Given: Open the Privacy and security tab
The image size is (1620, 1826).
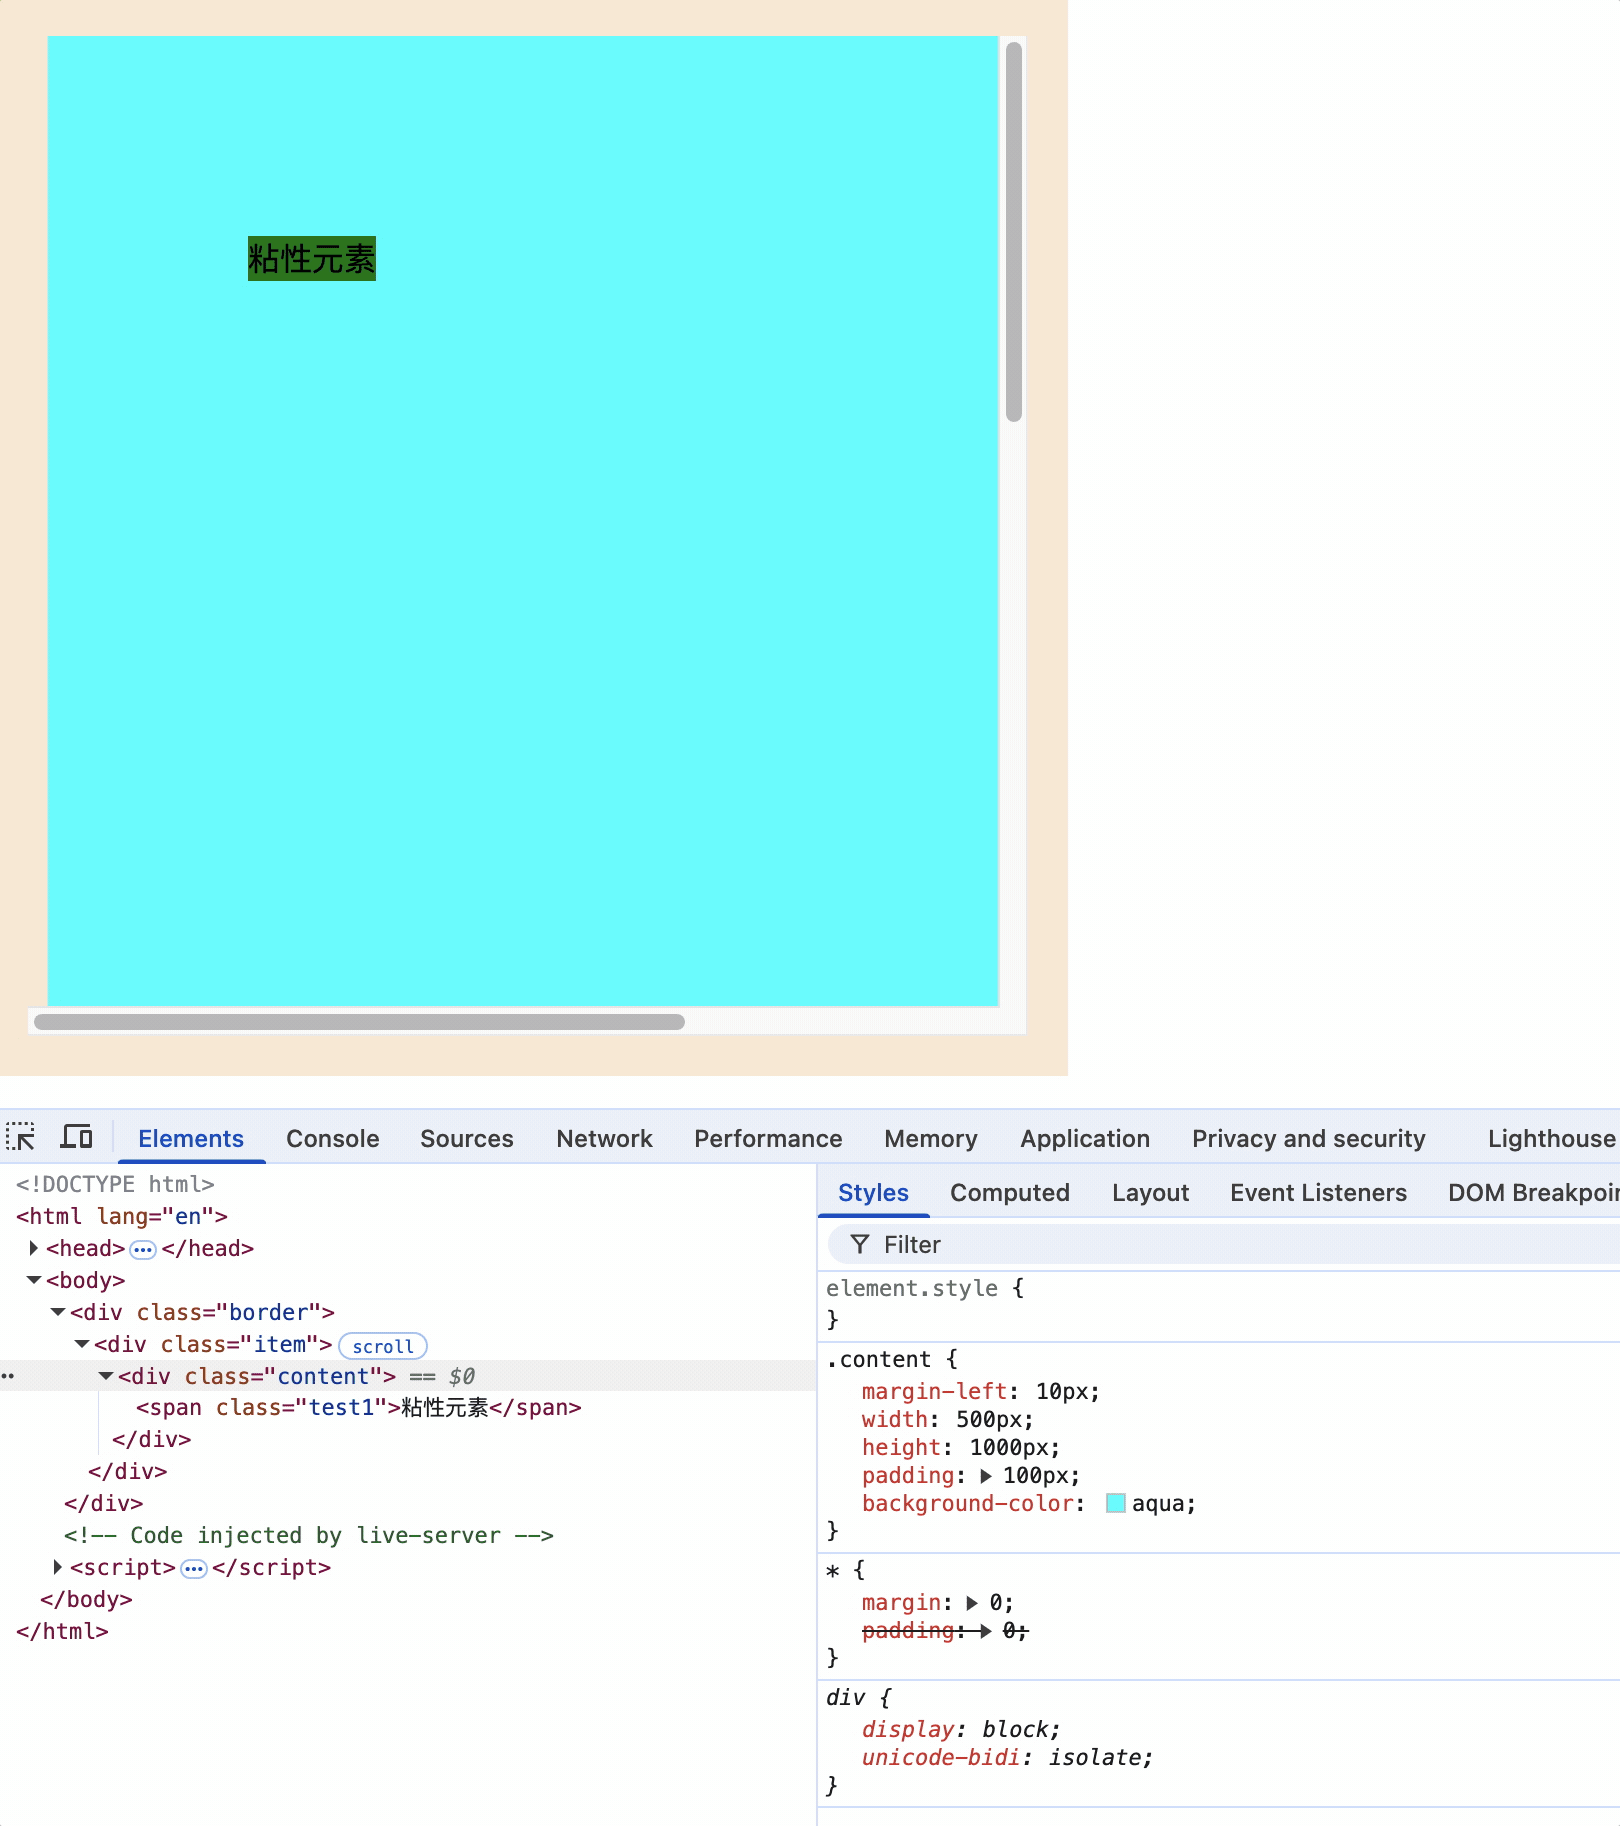Looking at the screenshot, I should click(1309, 1138).
